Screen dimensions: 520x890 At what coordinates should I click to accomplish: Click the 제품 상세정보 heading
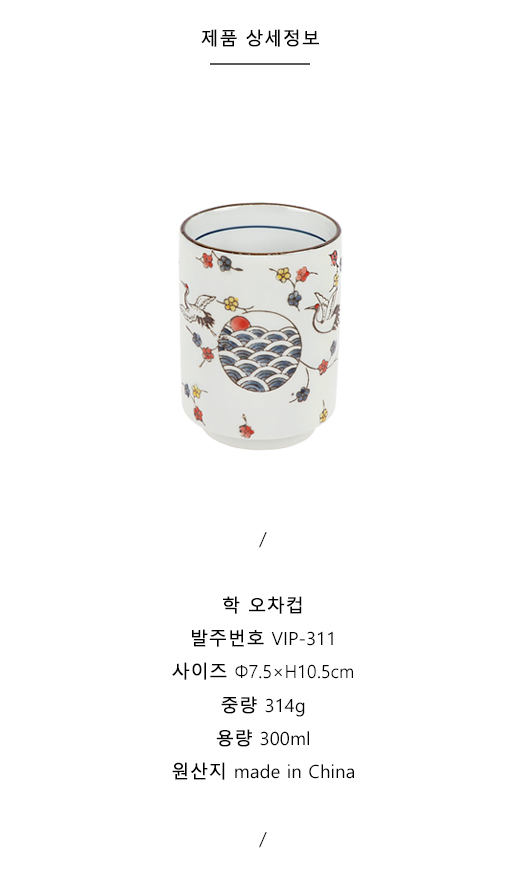tap(260, 38)
